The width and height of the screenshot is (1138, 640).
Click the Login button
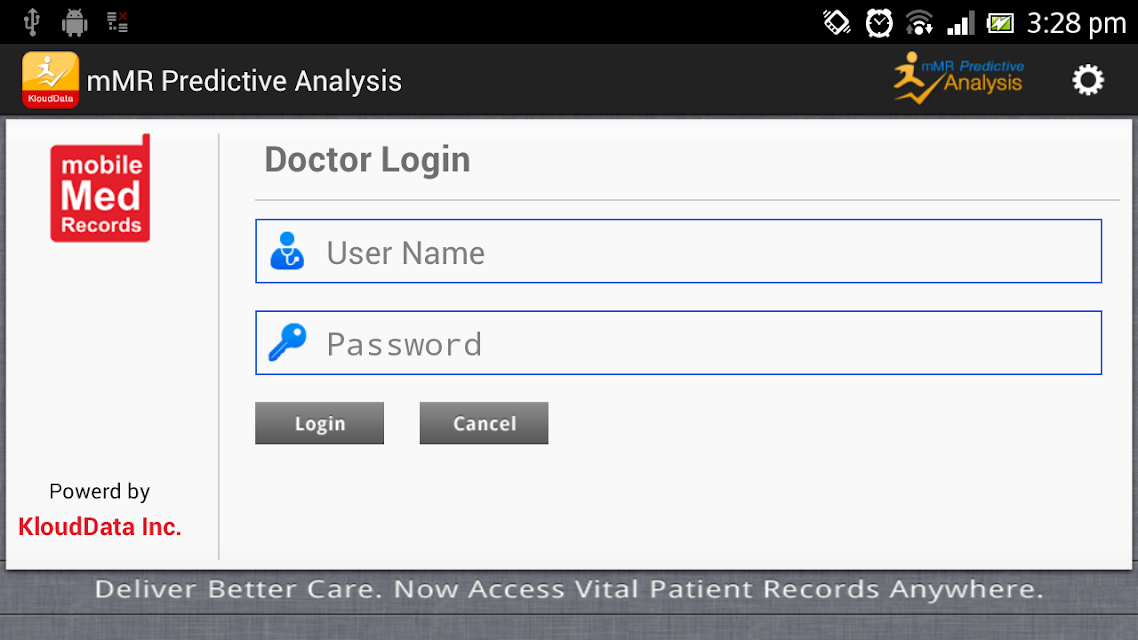(319, 423)
